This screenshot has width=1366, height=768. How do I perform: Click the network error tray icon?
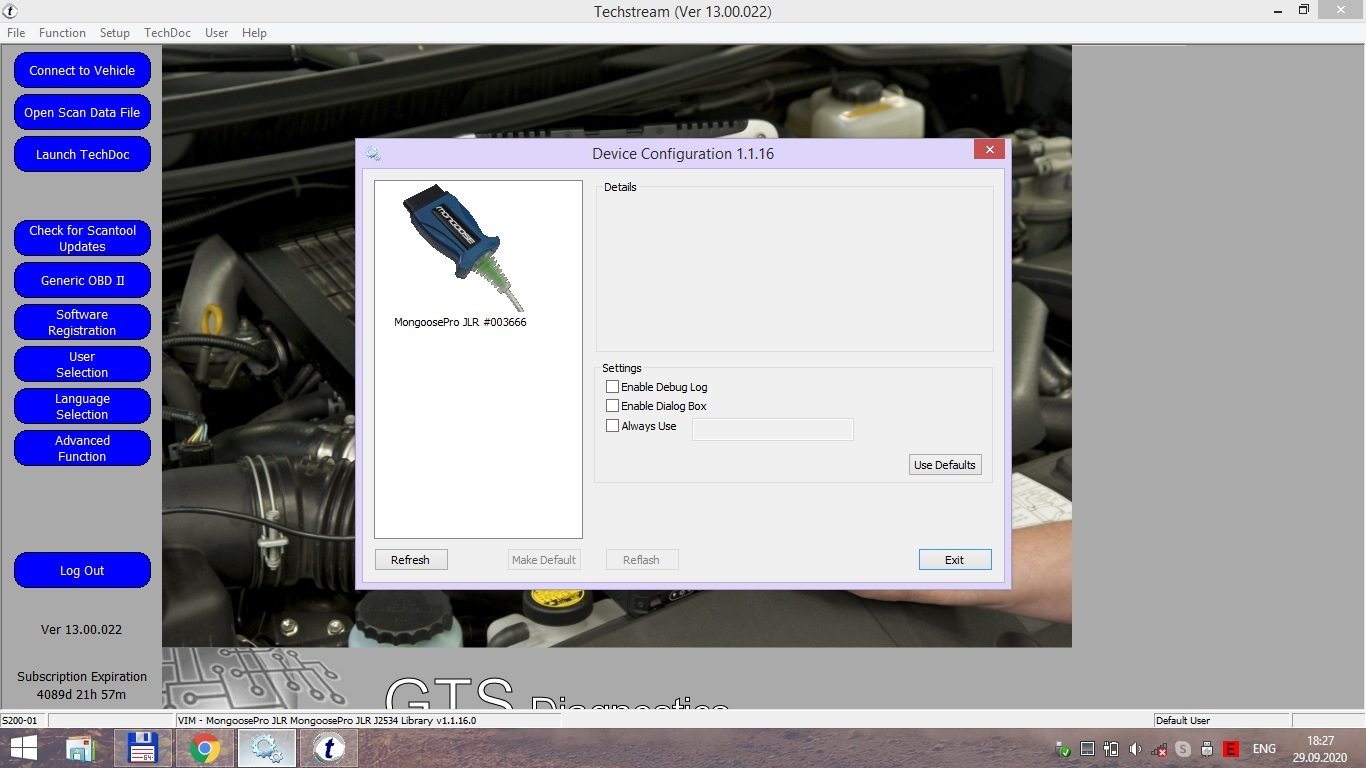click(1159, 749)
